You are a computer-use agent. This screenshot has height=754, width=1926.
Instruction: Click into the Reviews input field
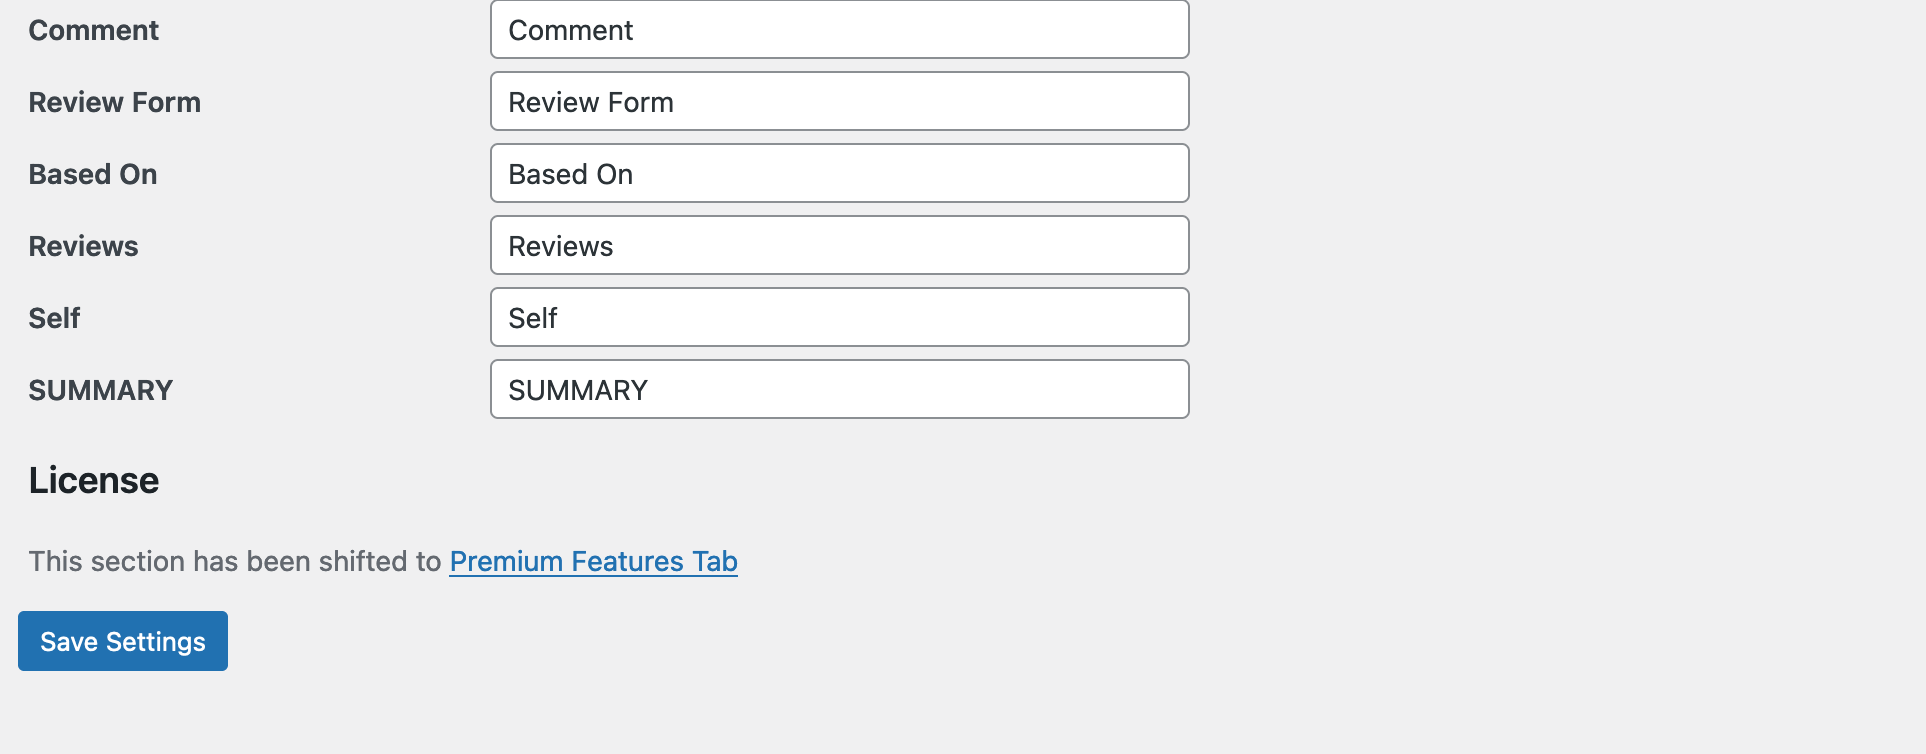839,245
